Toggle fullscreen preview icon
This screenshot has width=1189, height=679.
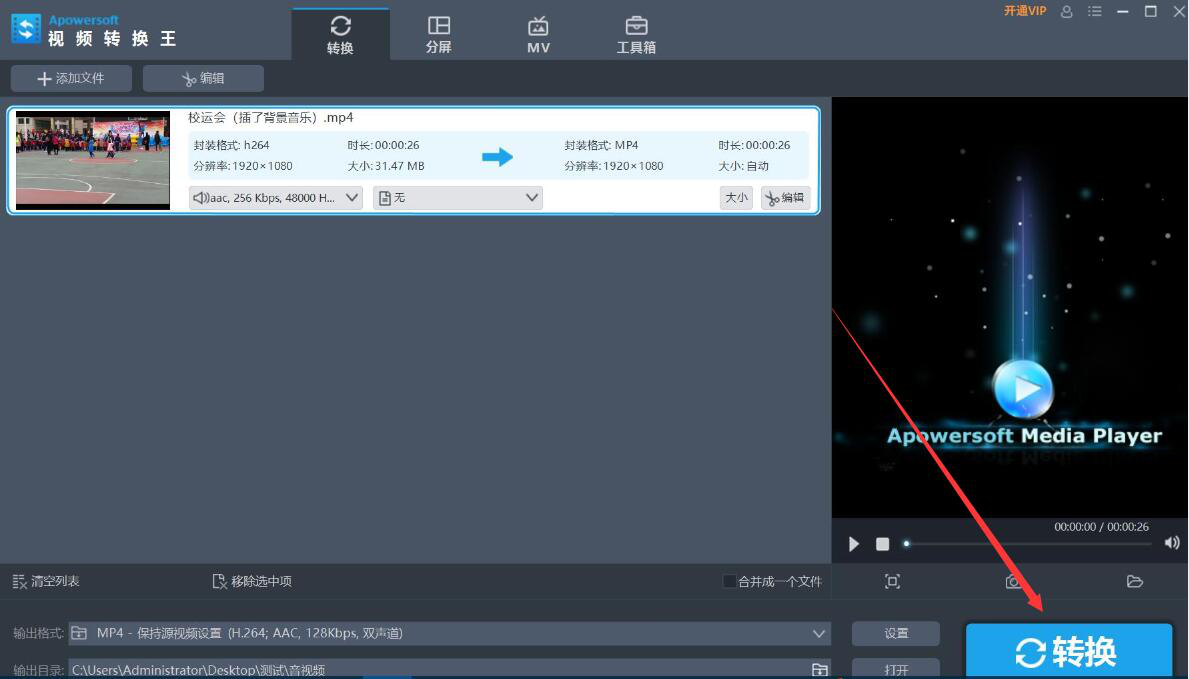click(x=893, y=582)
